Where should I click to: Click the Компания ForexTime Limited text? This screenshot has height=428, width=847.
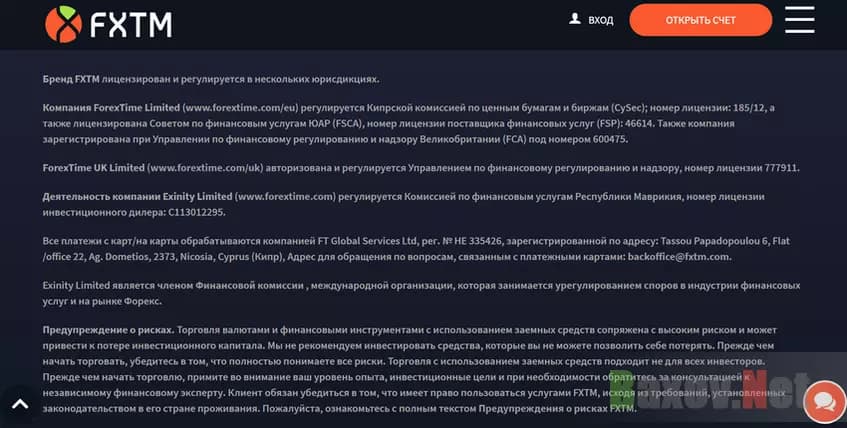[x=111, y=108]
